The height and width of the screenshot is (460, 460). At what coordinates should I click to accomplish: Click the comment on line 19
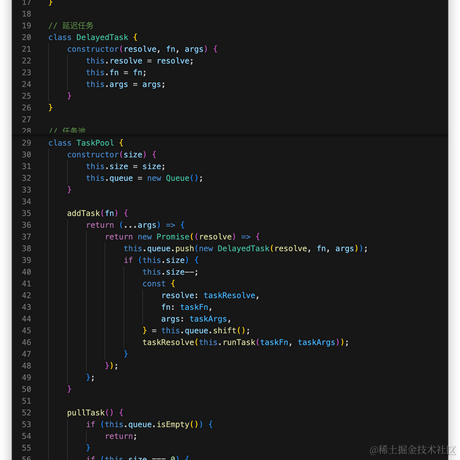(x=71, y=26)
